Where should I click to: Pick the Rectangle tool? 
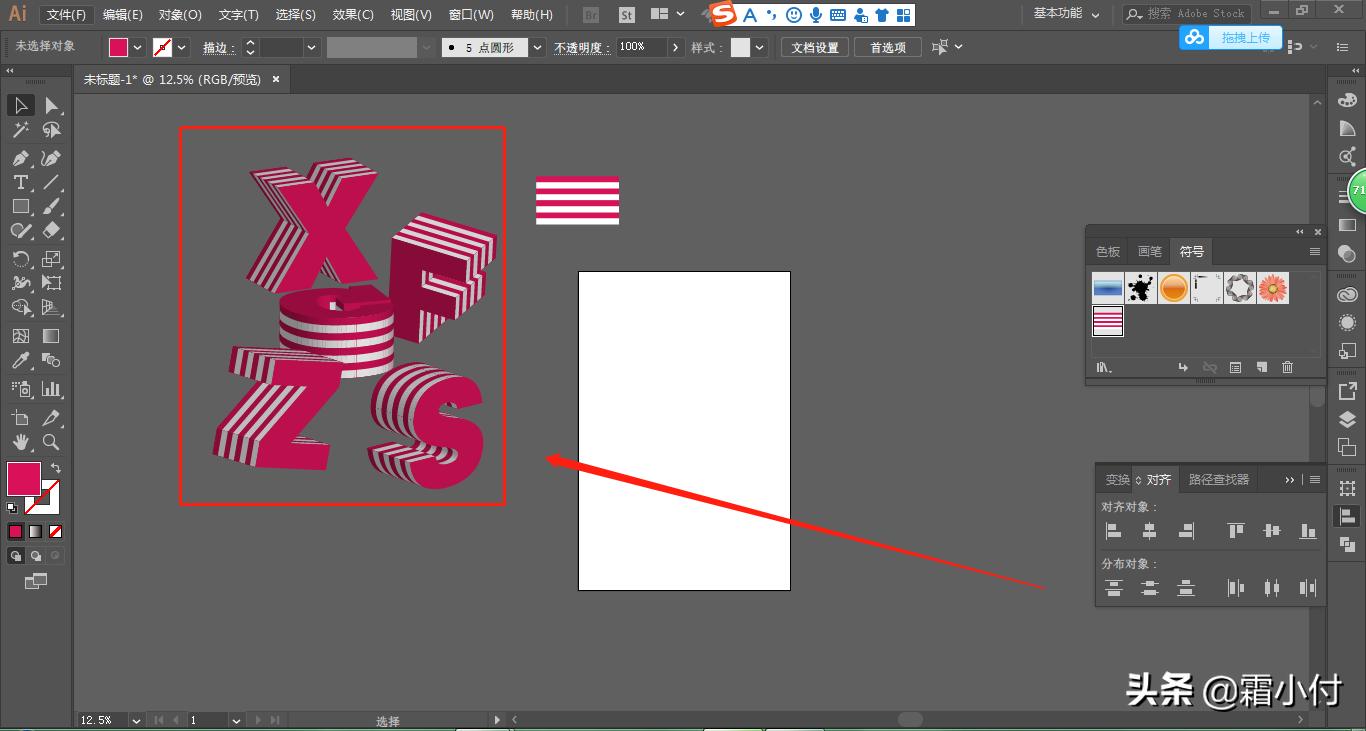point(20,206)
